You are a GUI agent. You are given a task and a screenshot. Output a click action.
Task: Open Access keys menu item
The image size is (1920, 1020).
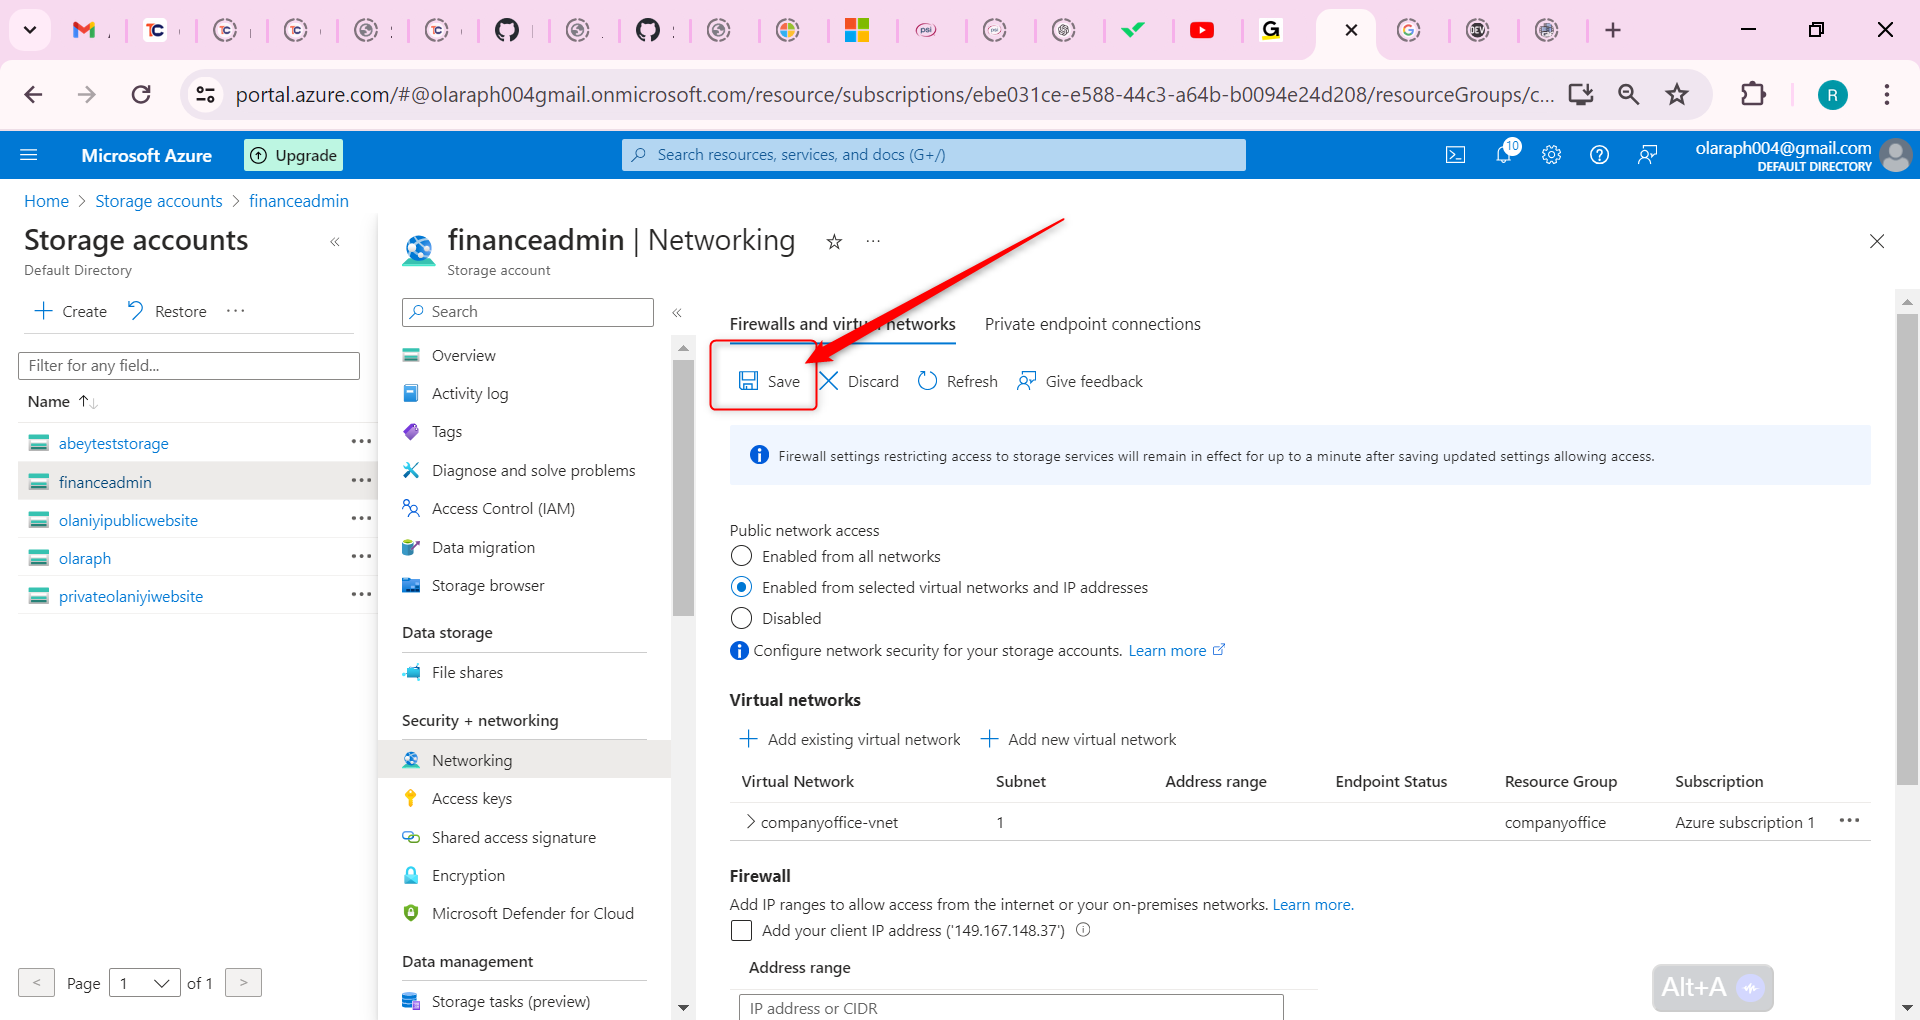pyautogui.click(x=472, y=798)
